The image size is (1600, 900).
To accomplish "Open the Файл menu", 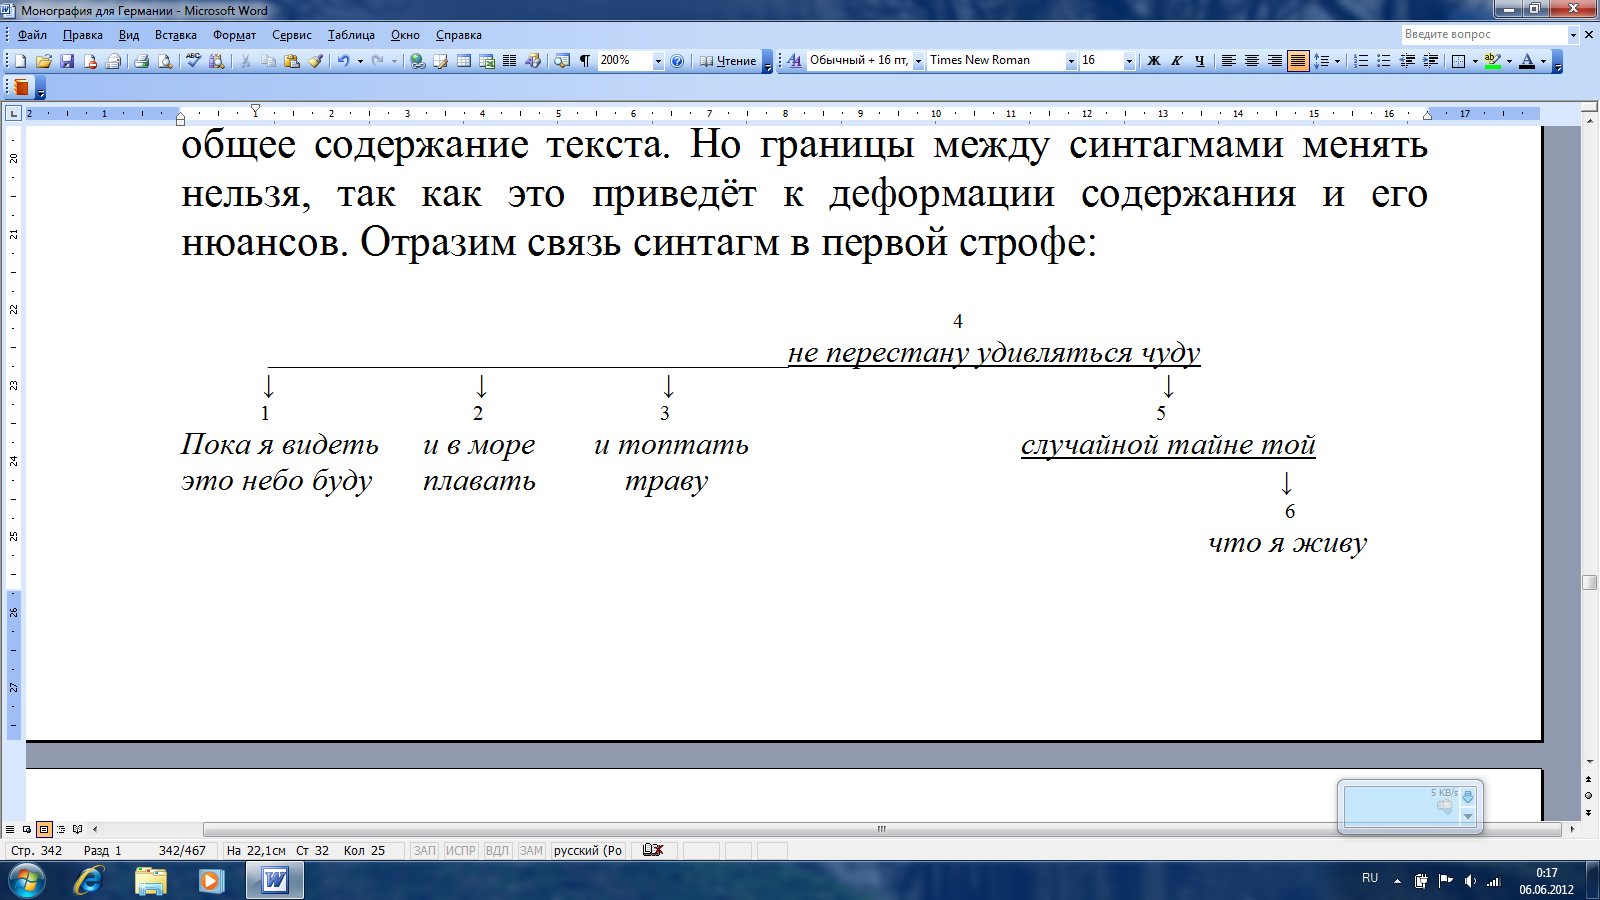I will 32,35.
